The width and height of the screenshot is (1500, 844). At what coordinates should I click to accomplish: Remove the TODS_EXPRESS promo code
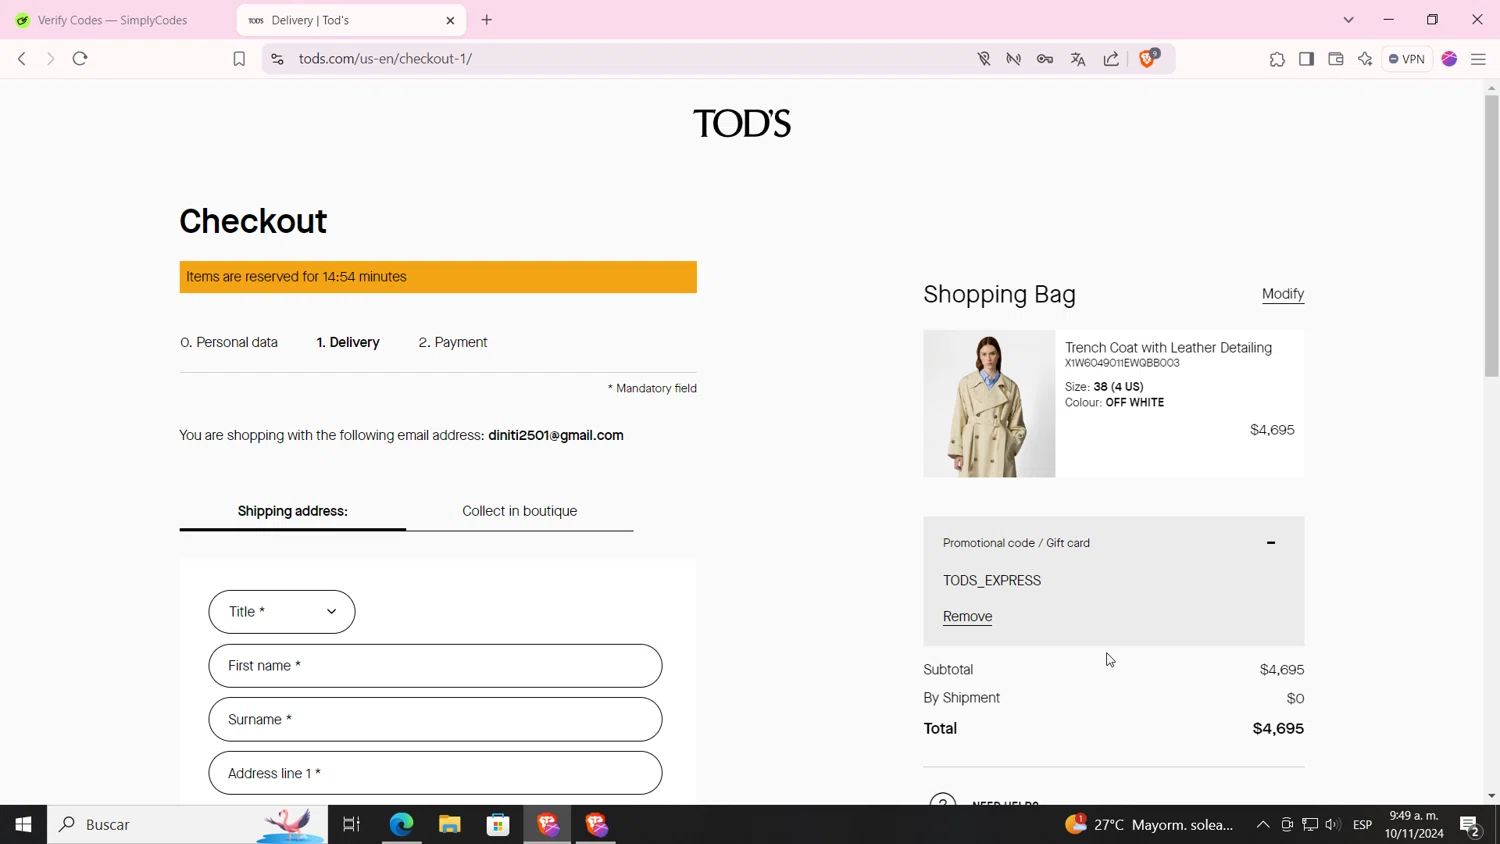pos(967,617)
